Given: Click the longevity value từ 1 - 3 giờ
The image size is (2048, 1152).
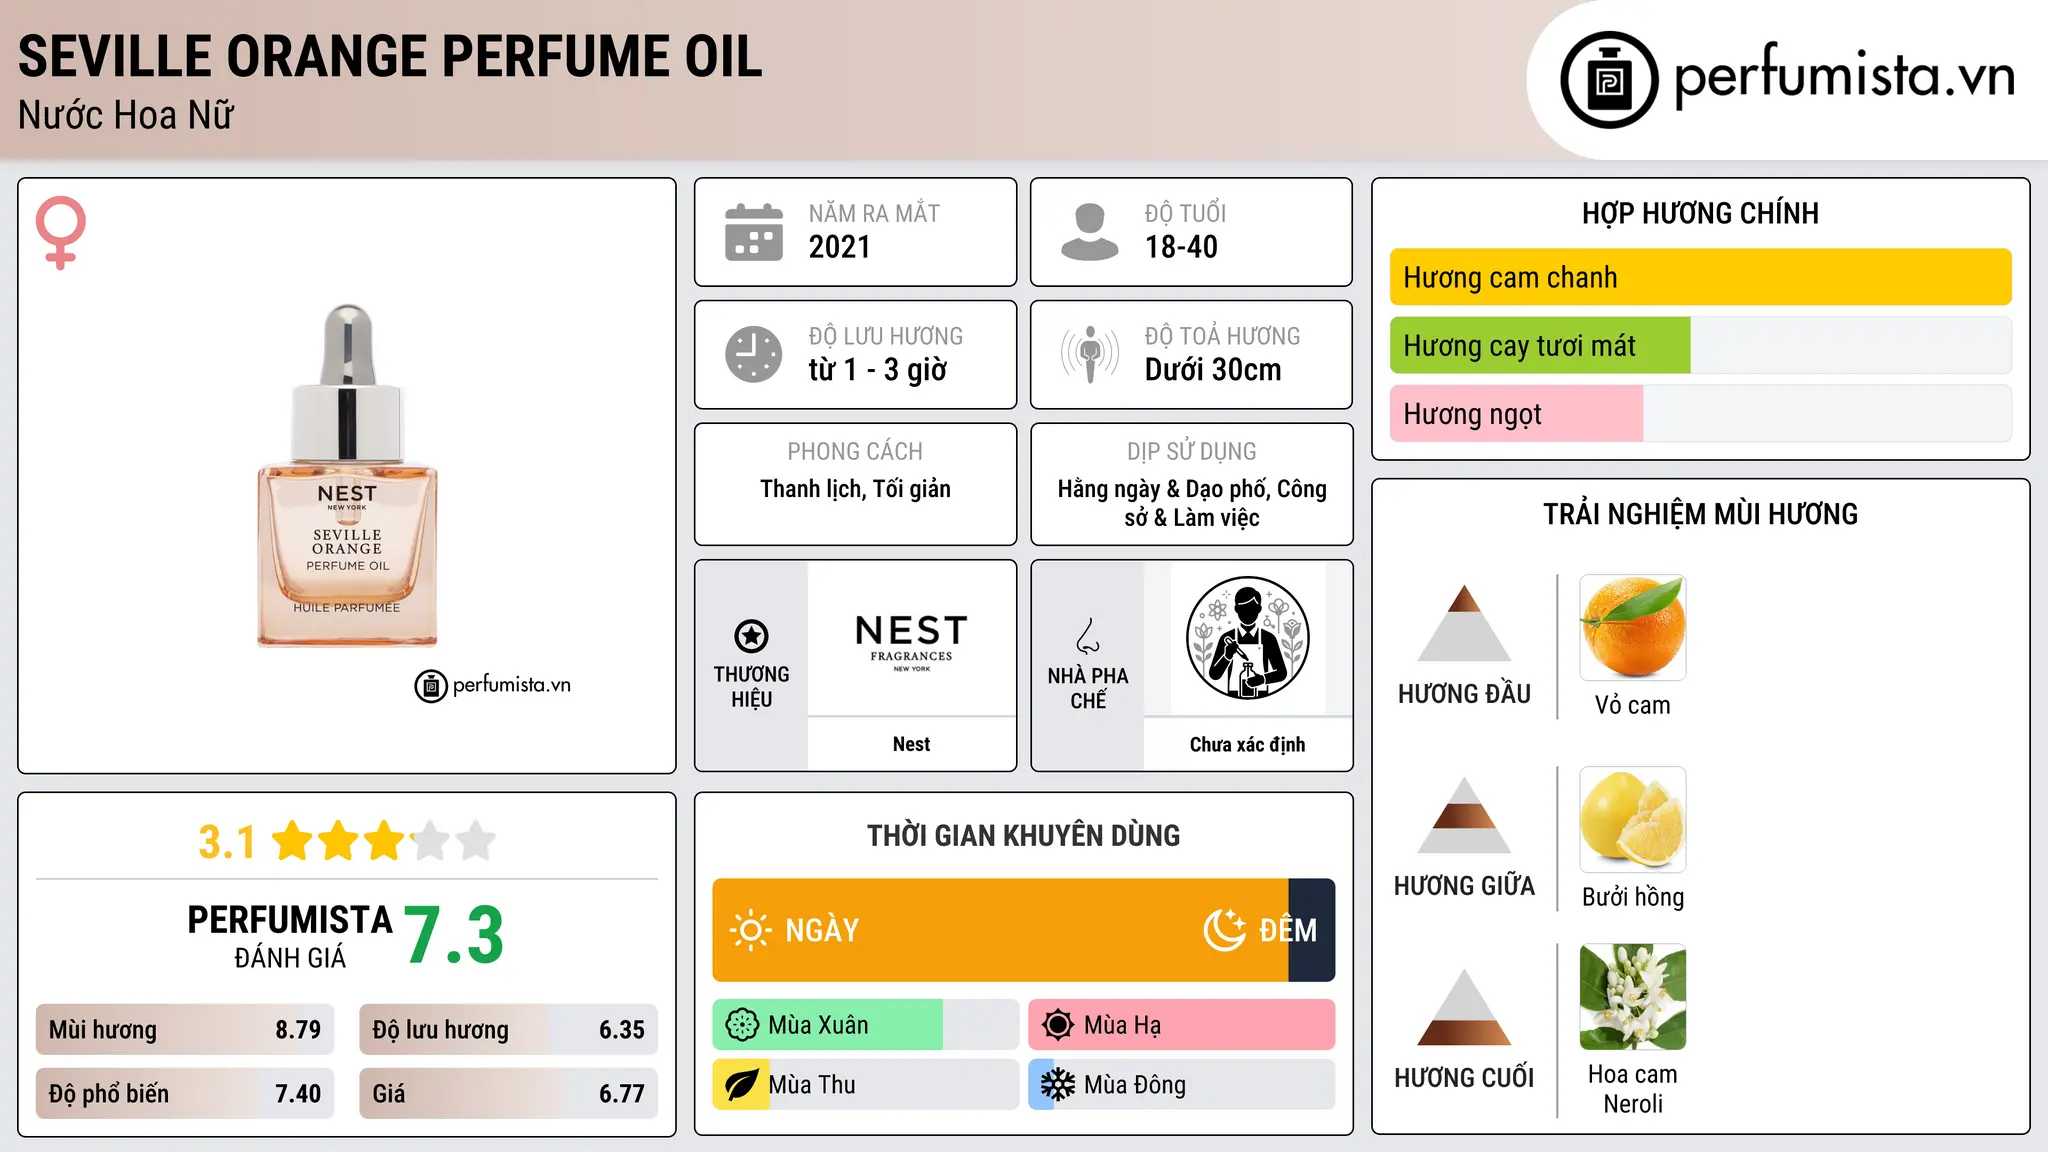Looking at the screenshot, I should (878, 370).
